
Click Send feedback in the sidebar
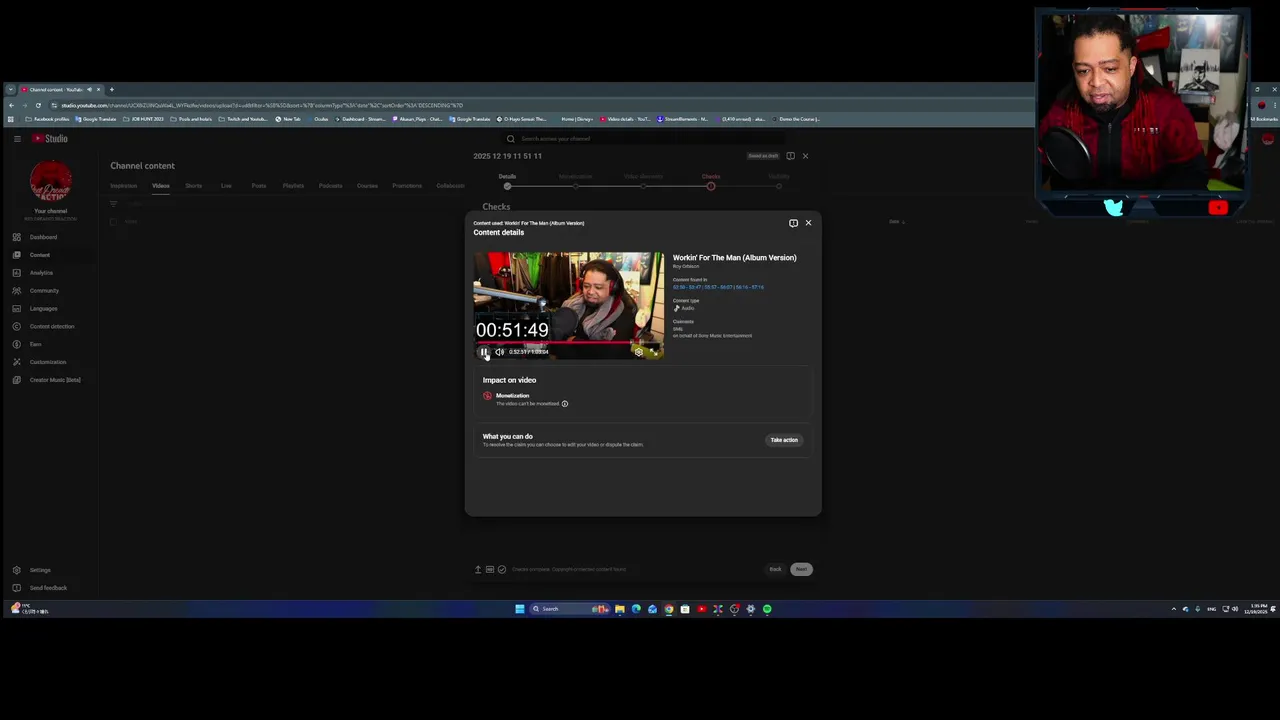(50, 588)
